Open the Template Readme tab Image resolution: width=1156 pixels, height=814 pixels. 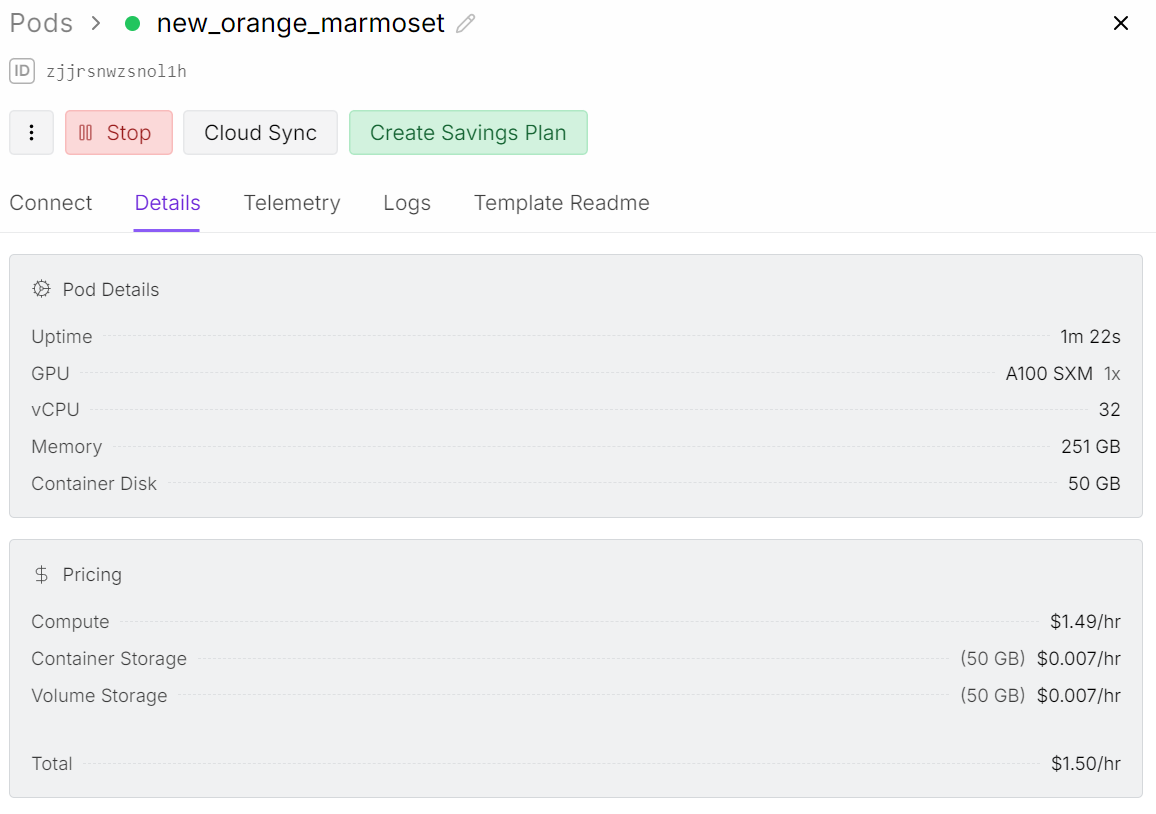(x=561, y=203)
